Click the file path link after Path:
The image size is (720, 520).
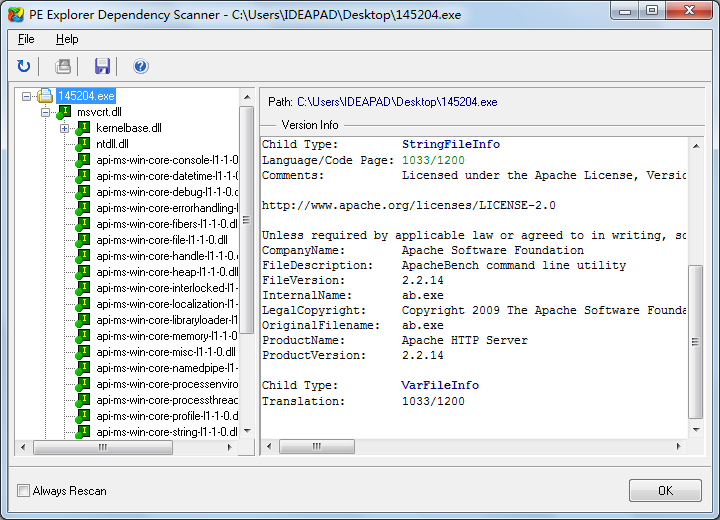click(x=397, y=102)
